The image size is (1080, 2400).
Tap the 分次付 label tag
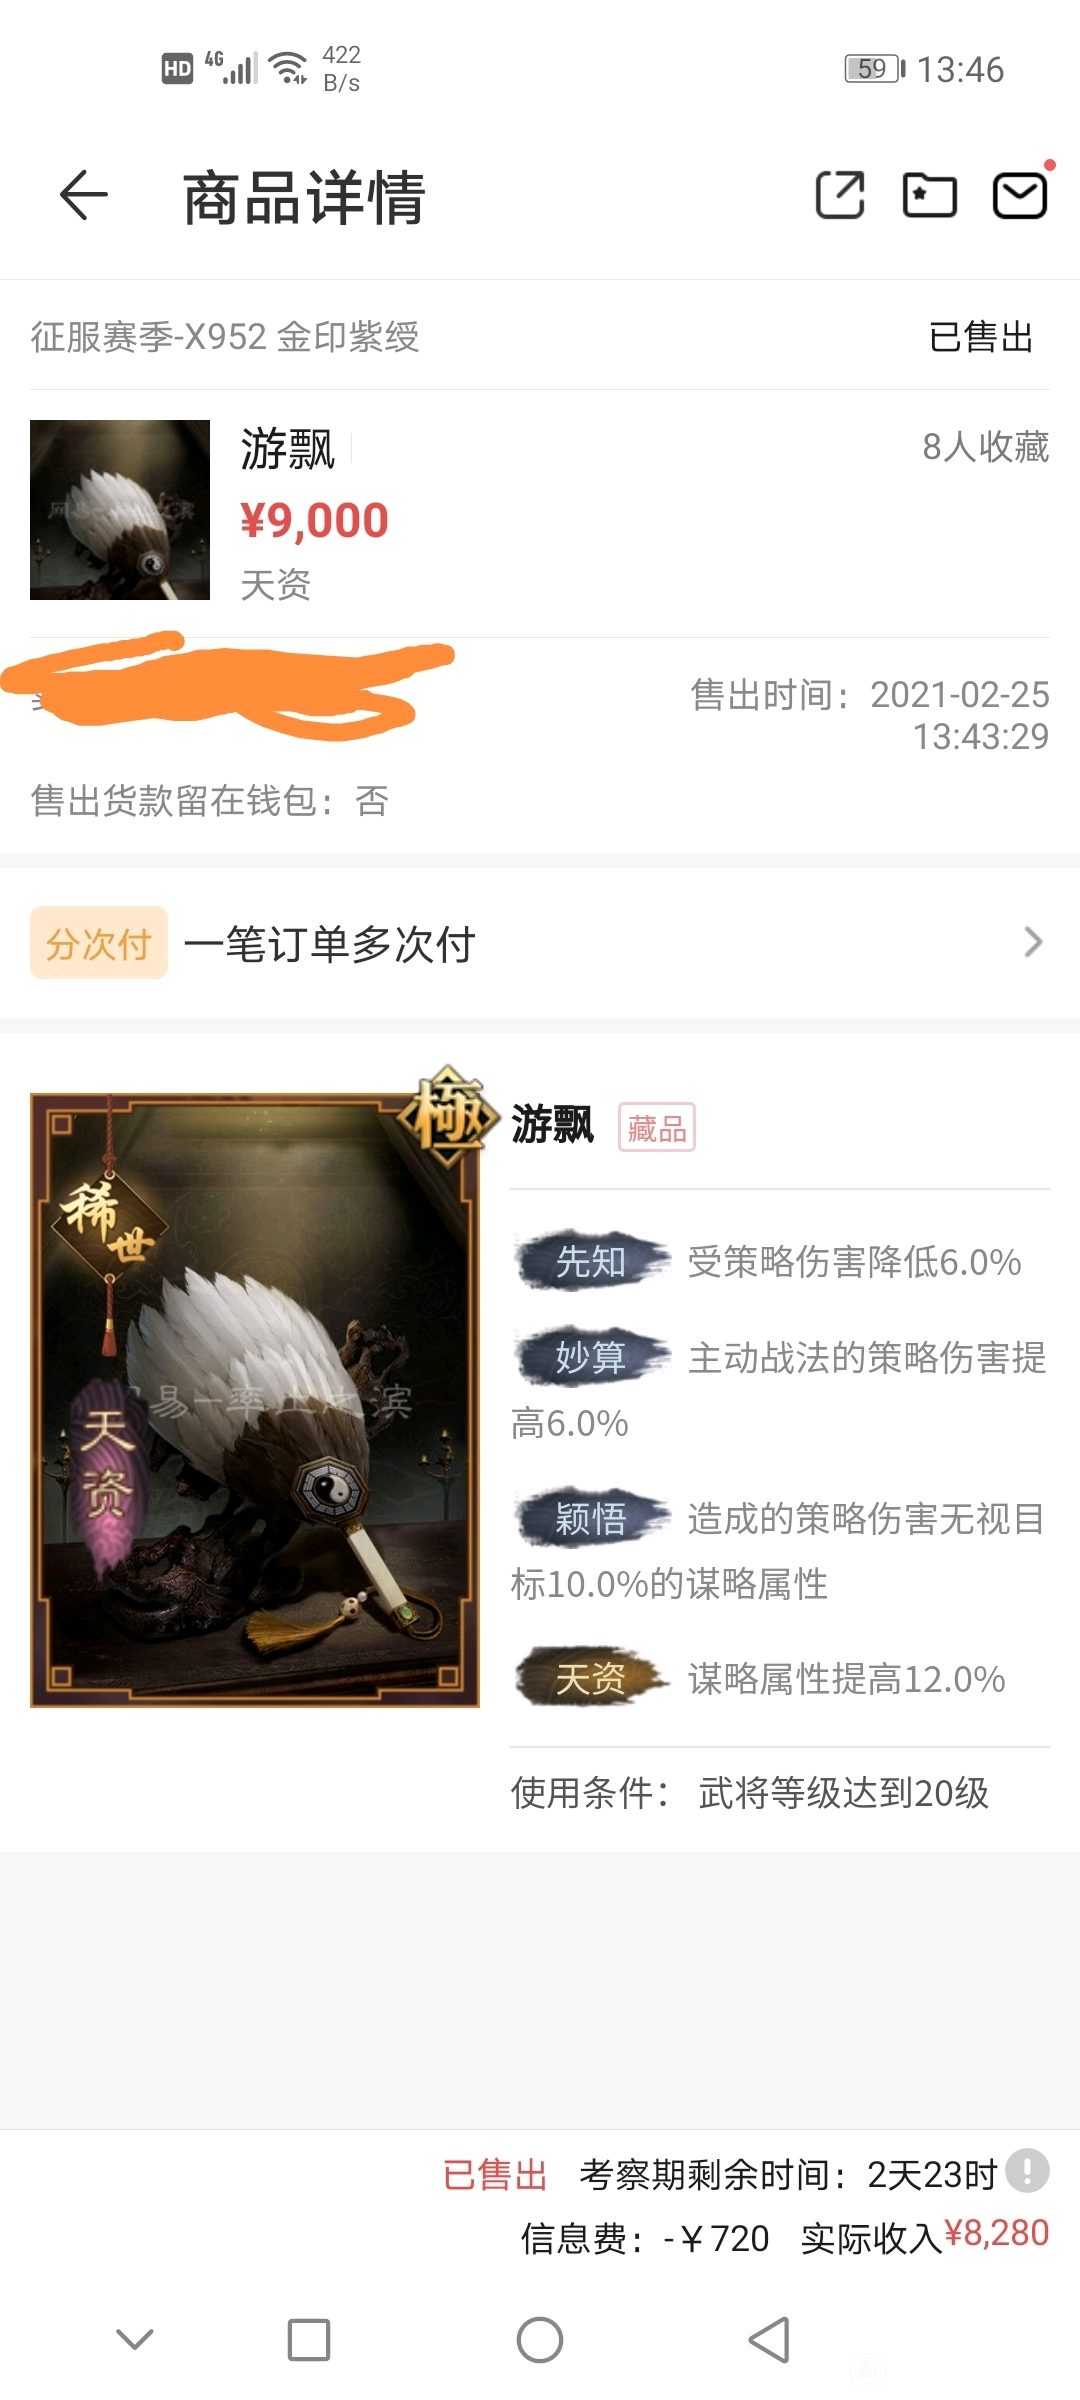pyautogui.click(x=99, y=943)
